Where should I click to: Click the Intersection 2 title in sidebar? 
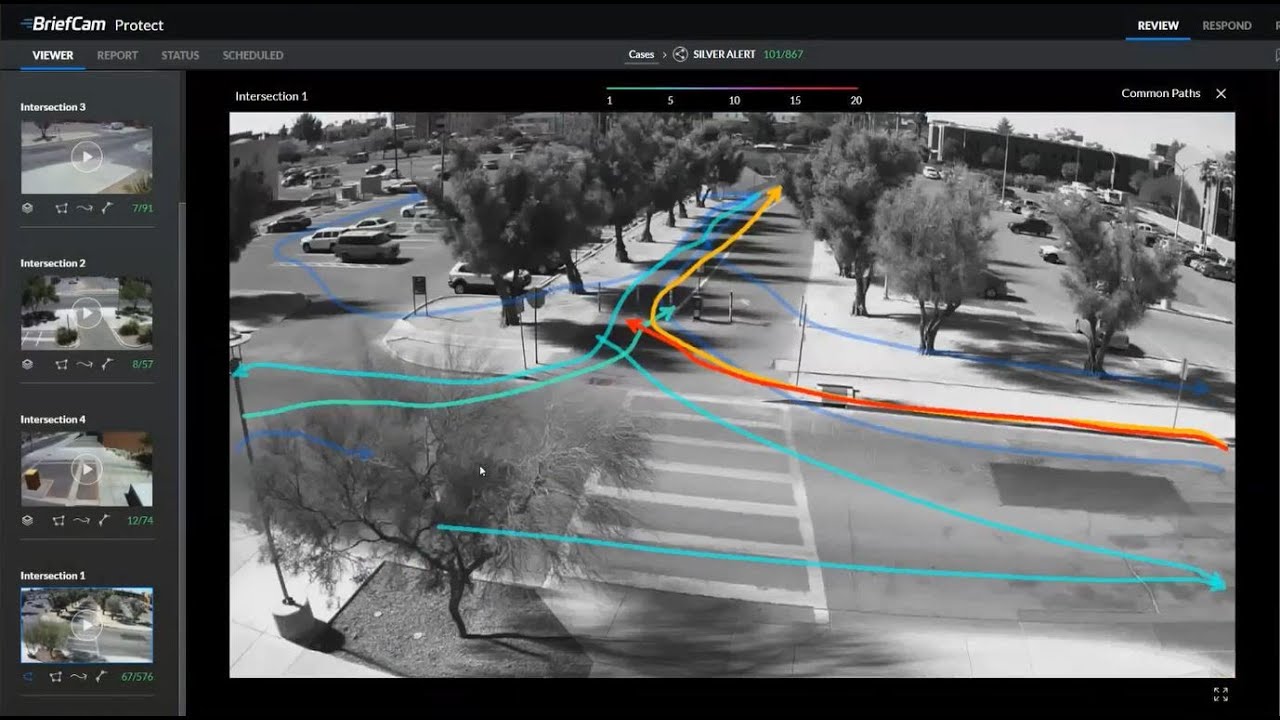point(53,263)
